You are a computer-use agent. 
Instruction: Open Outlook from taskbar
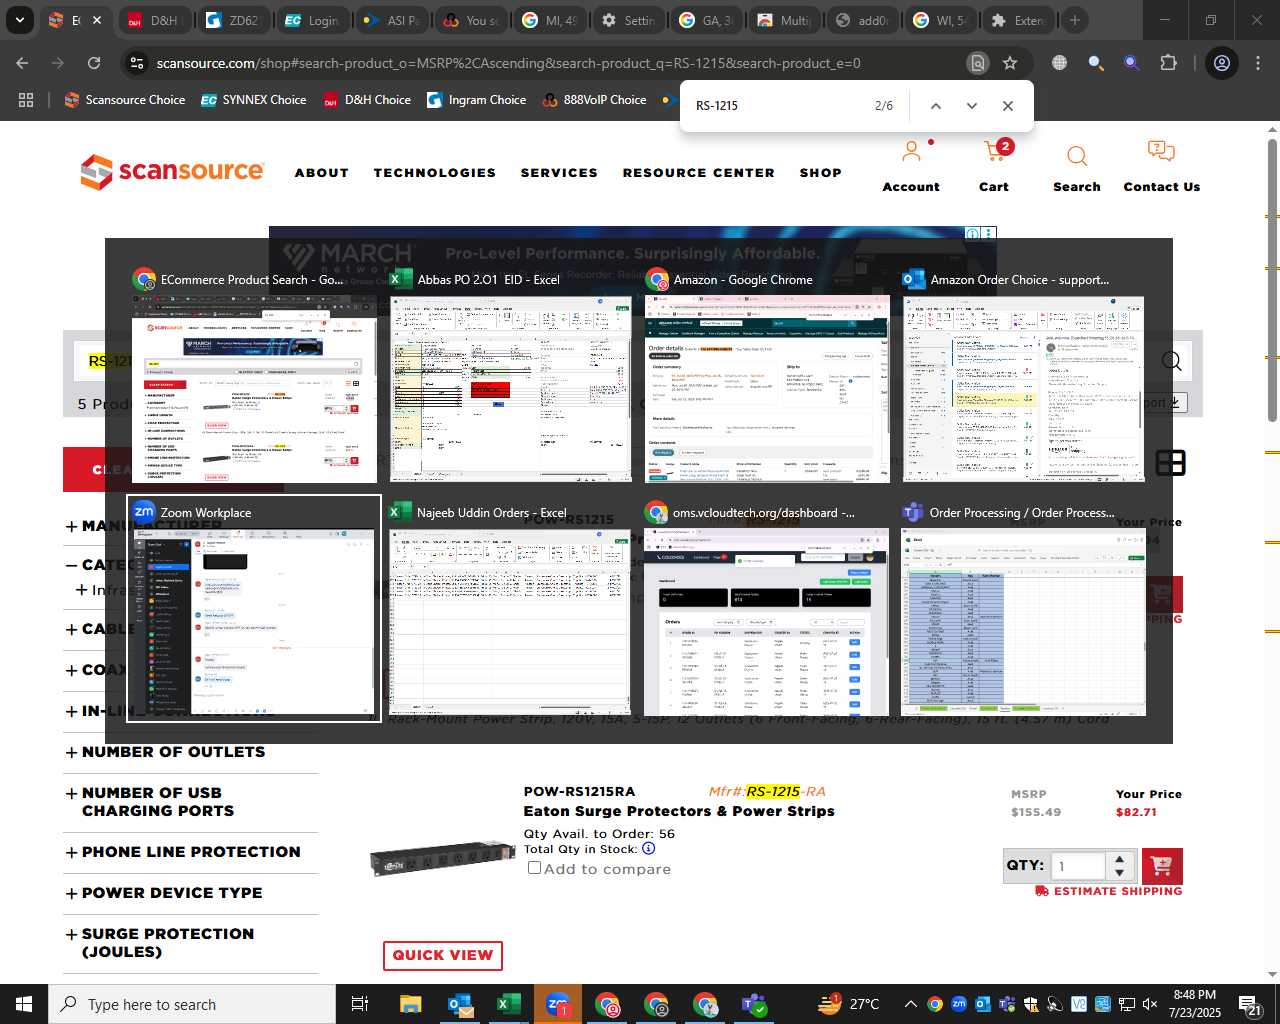coord(460,1004)
